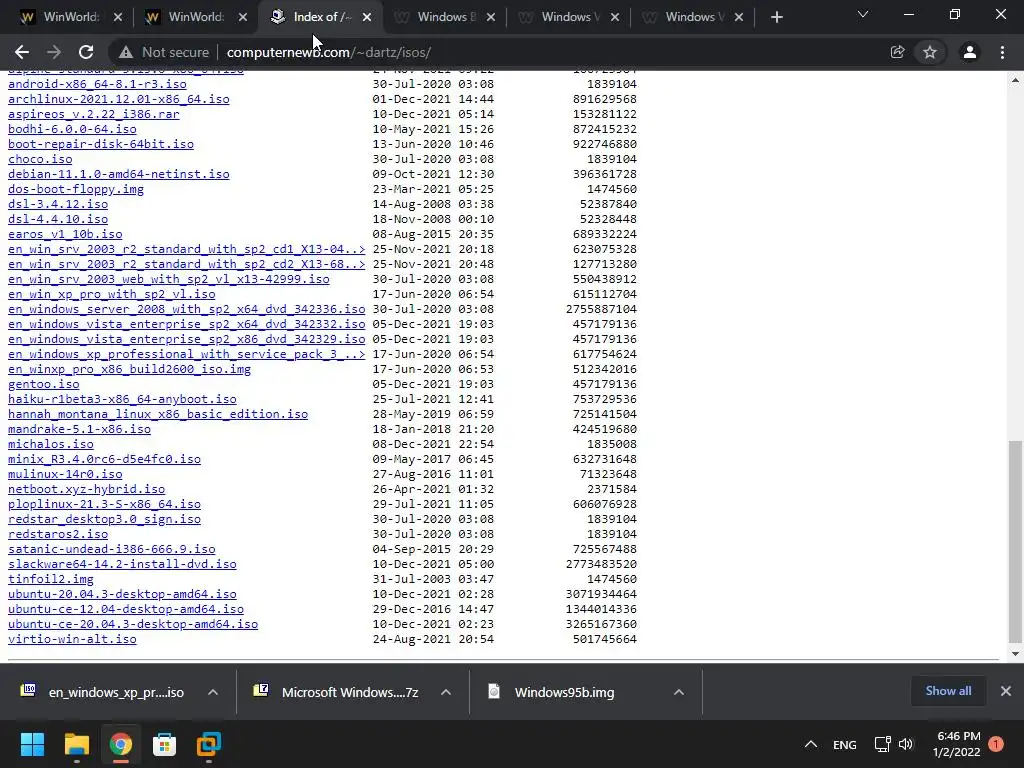This screenshot has width=1024, height=768.
Task: Bookmark this page with star icon
Action: (x=930, y=52)
